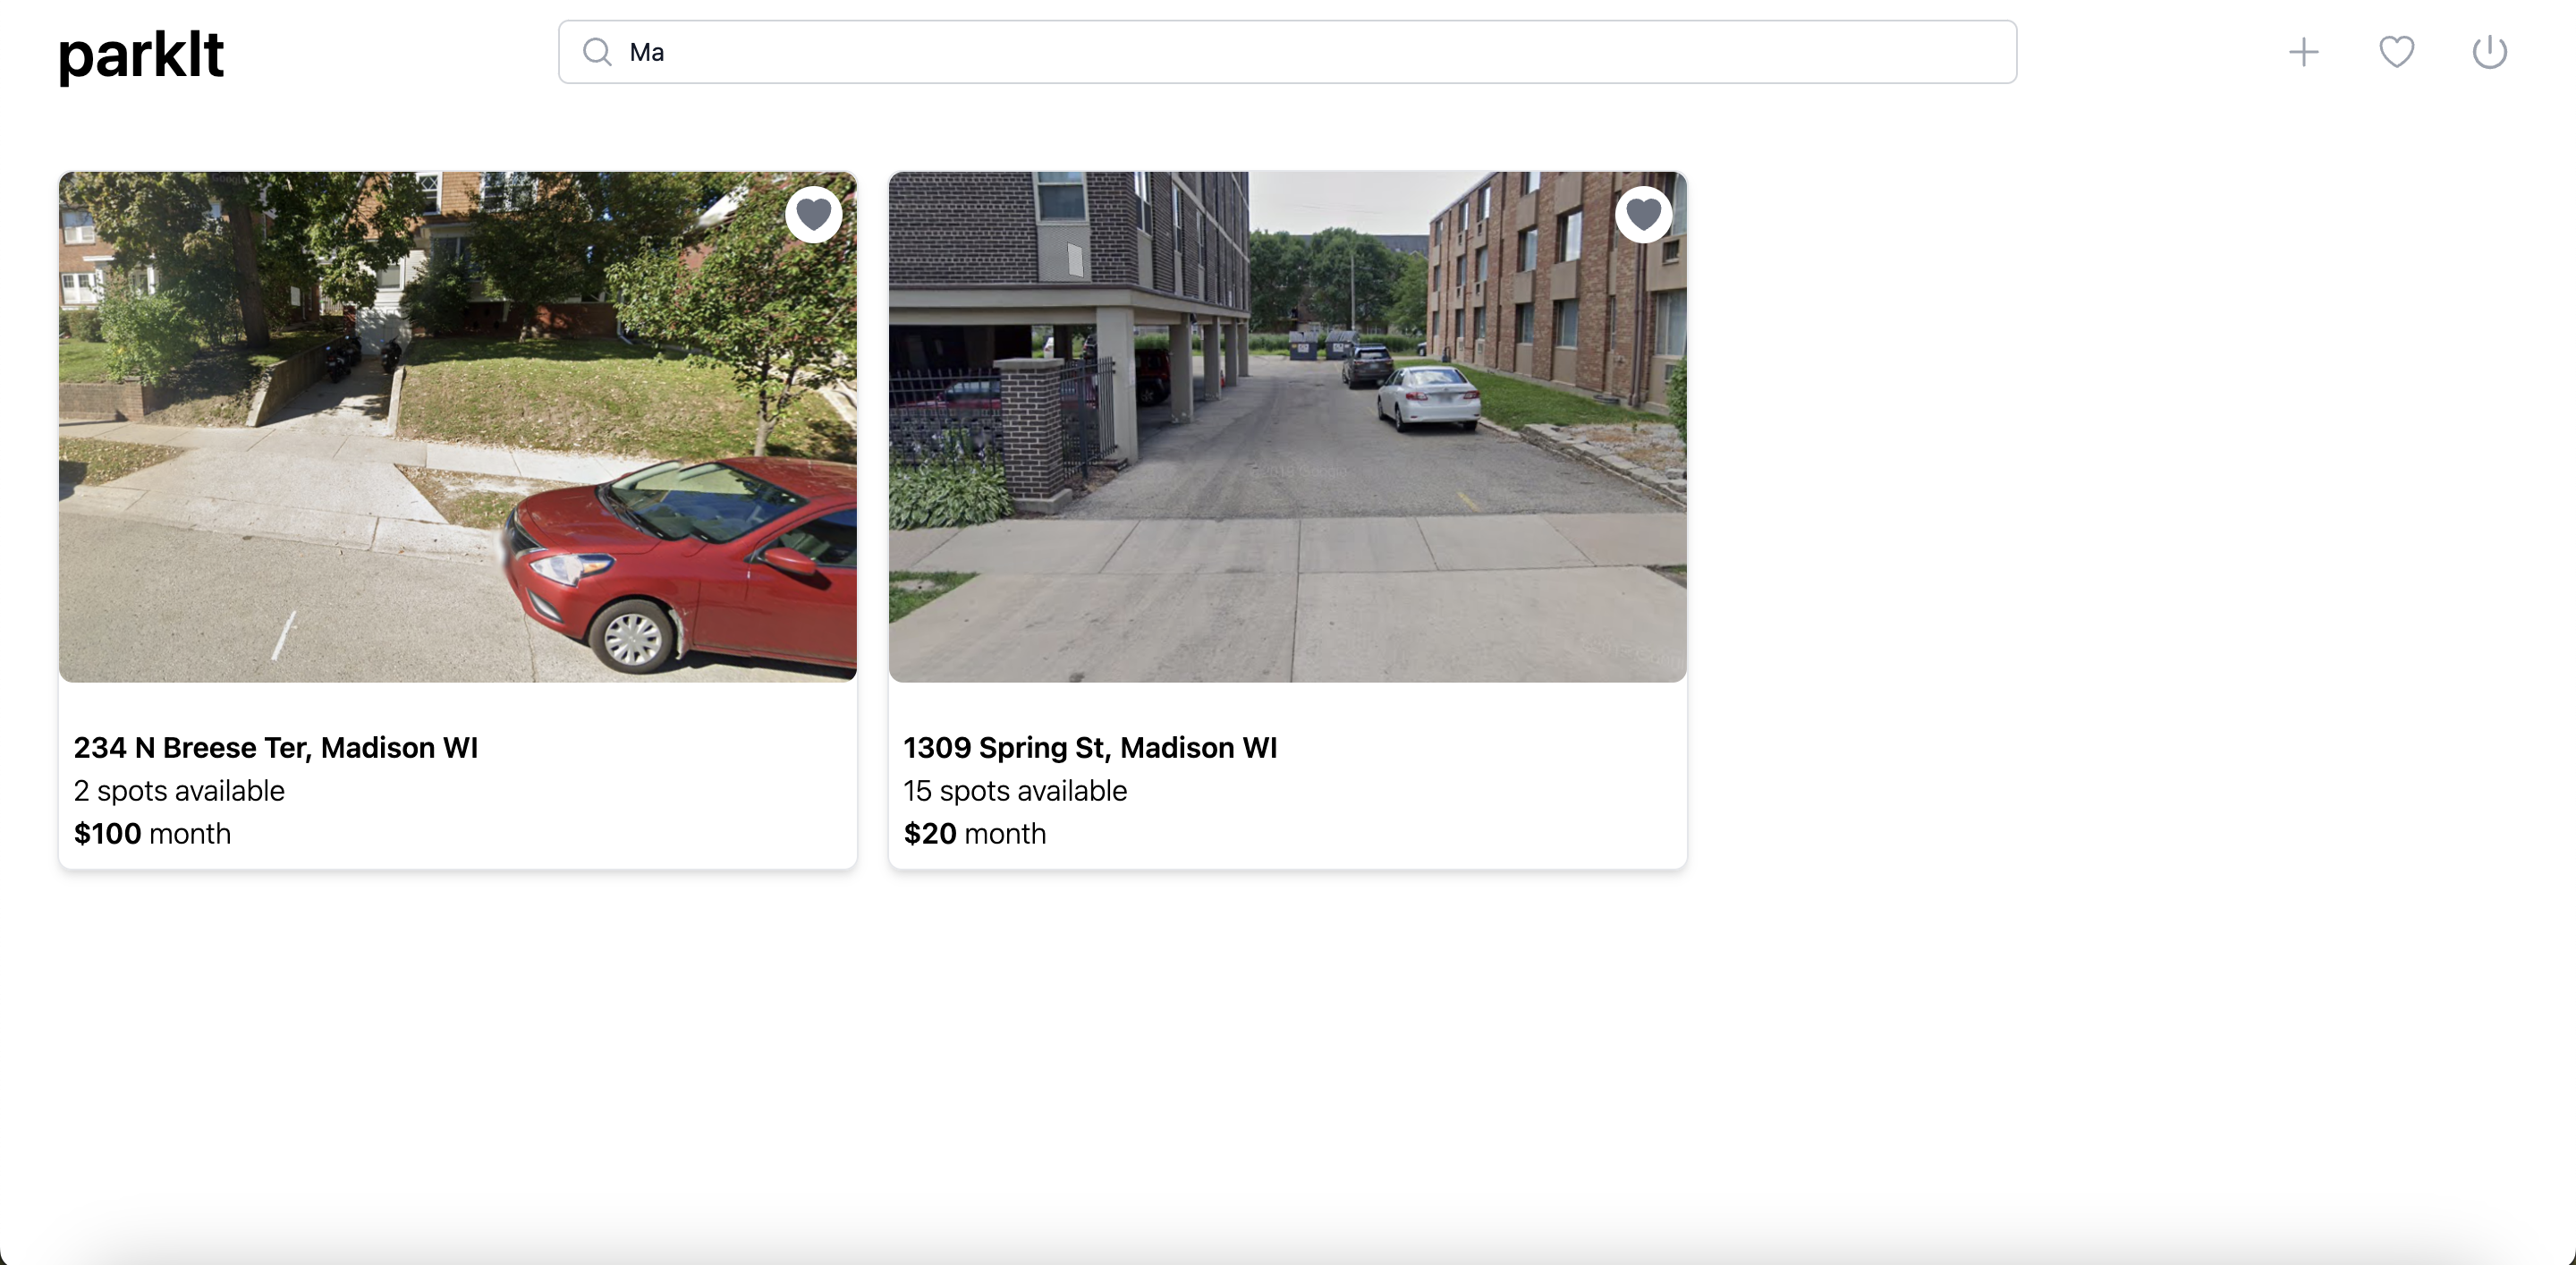Click the plus icon to add listing
The image size is (2576, 1265).
(2303, 52)
